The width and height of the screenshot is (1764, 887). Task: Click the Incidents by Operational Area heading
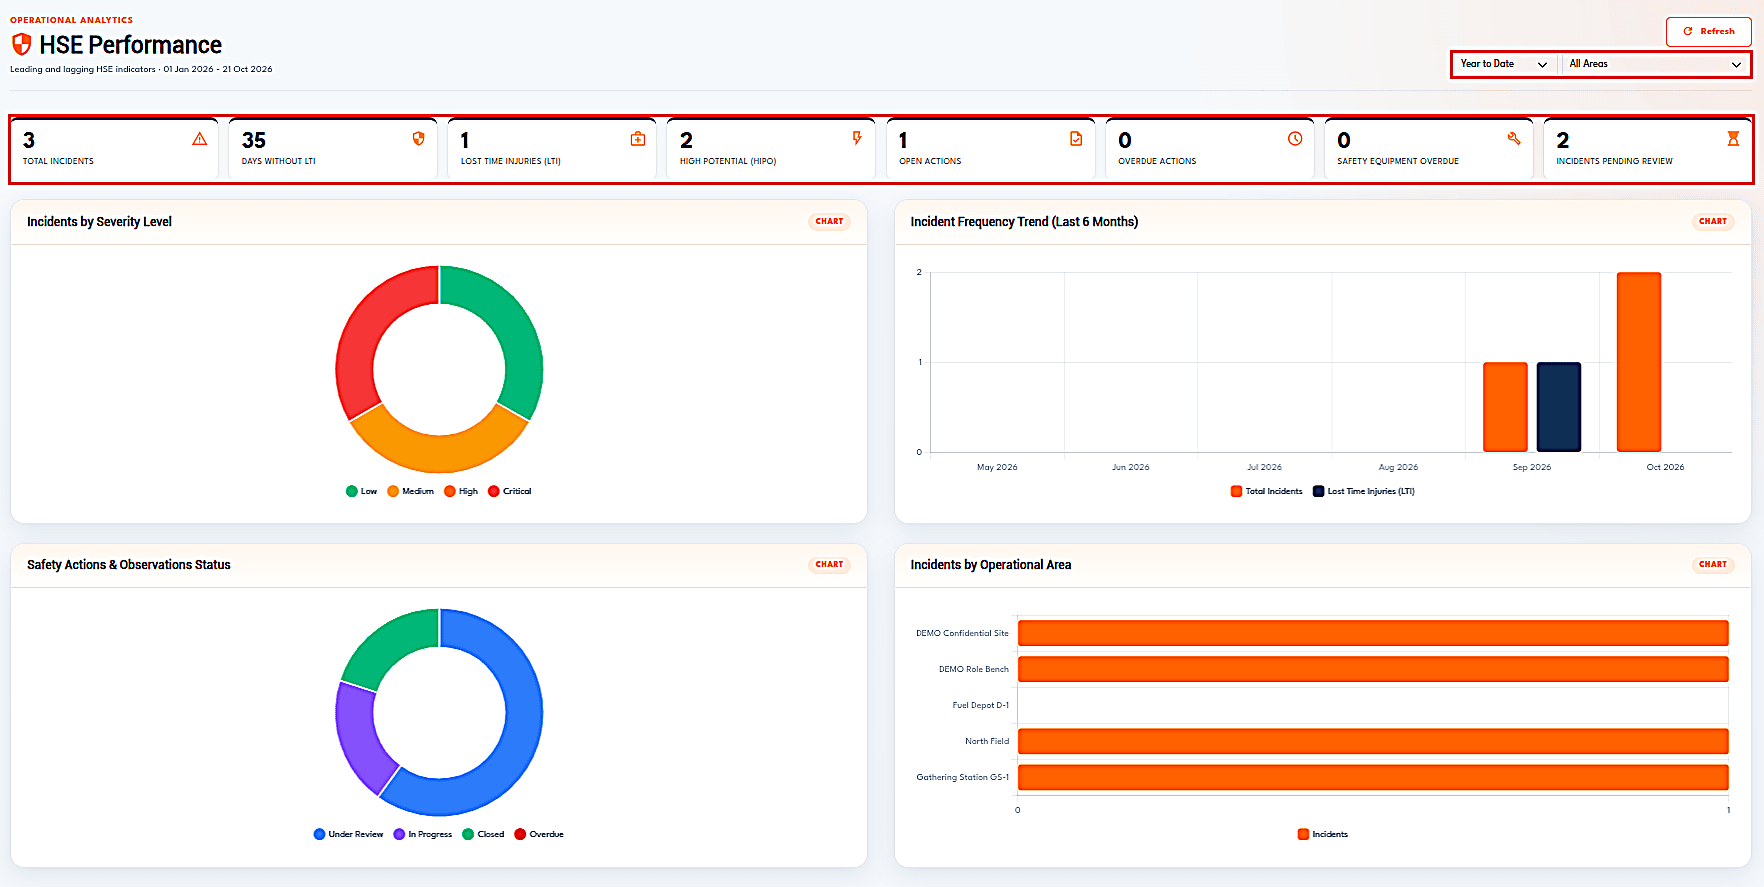[x=990, y=565]
